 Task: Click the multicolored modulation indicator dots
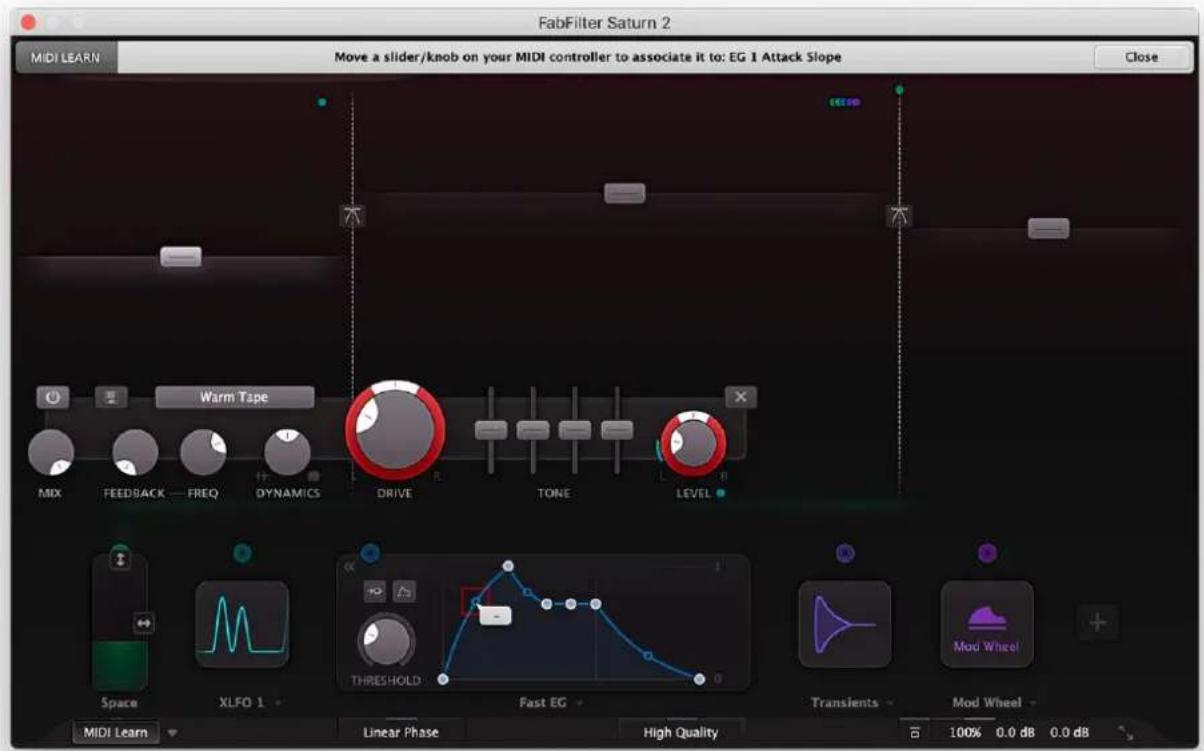click(x=844, y=102)
